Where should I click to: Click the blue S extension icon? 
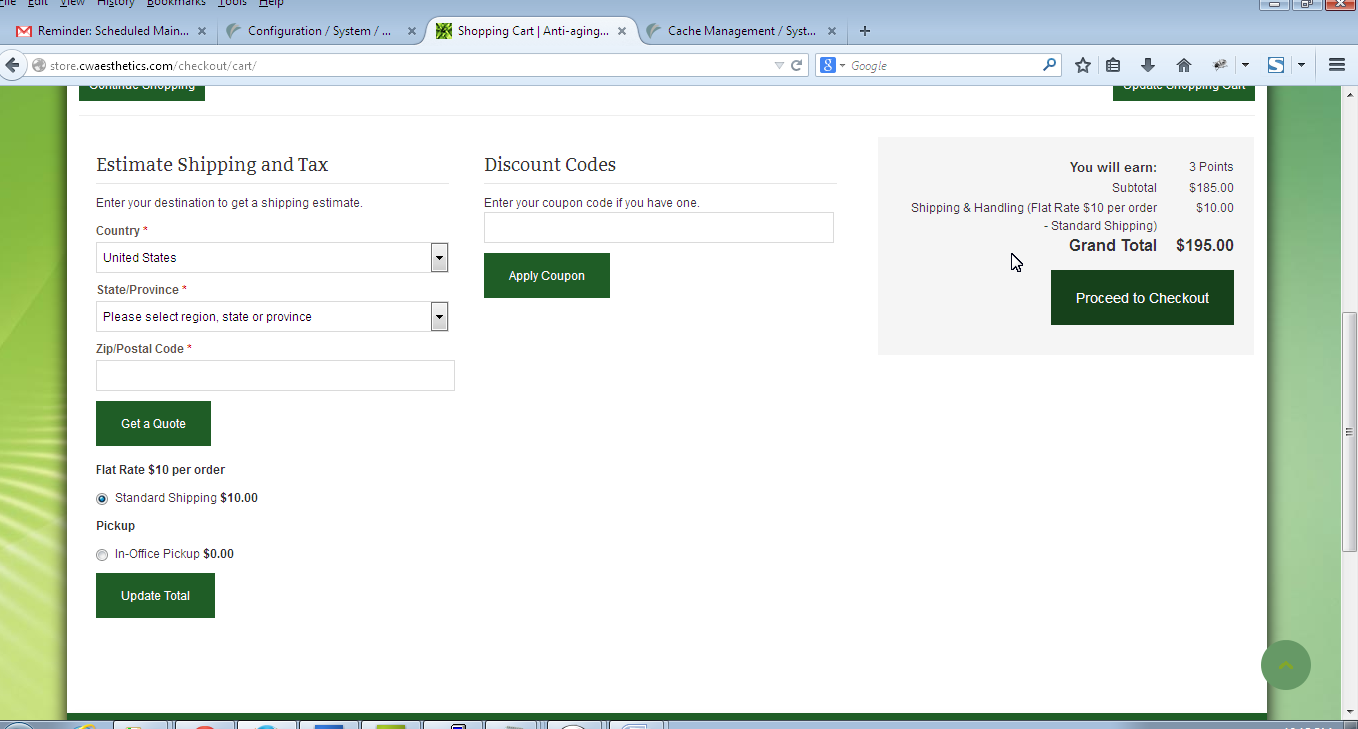(x=1276, y=65)
